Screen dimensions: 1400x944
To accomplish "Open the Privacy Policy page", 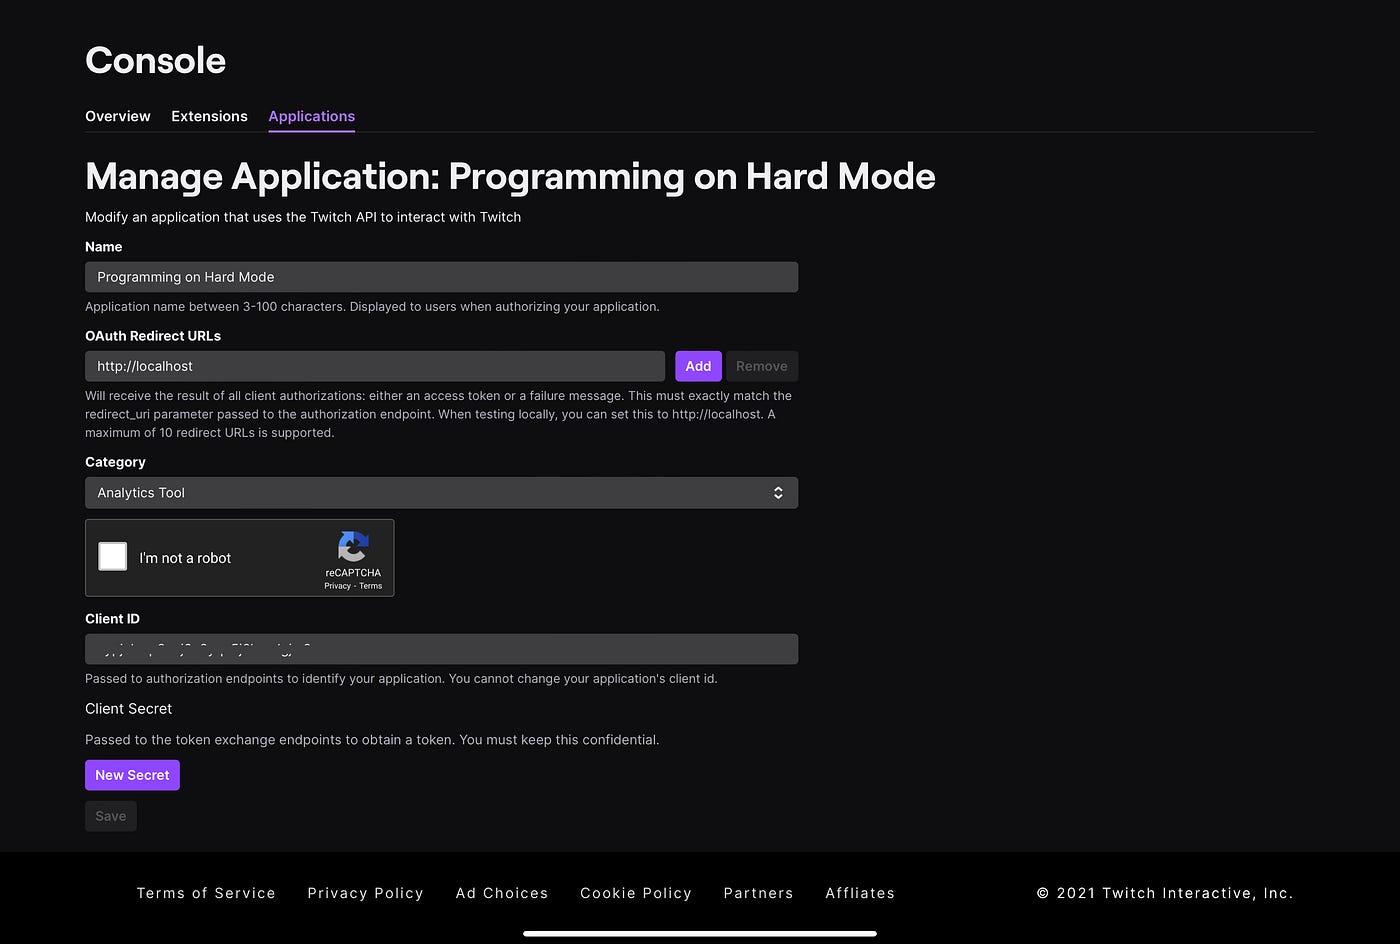I will [x=365, y=893].
